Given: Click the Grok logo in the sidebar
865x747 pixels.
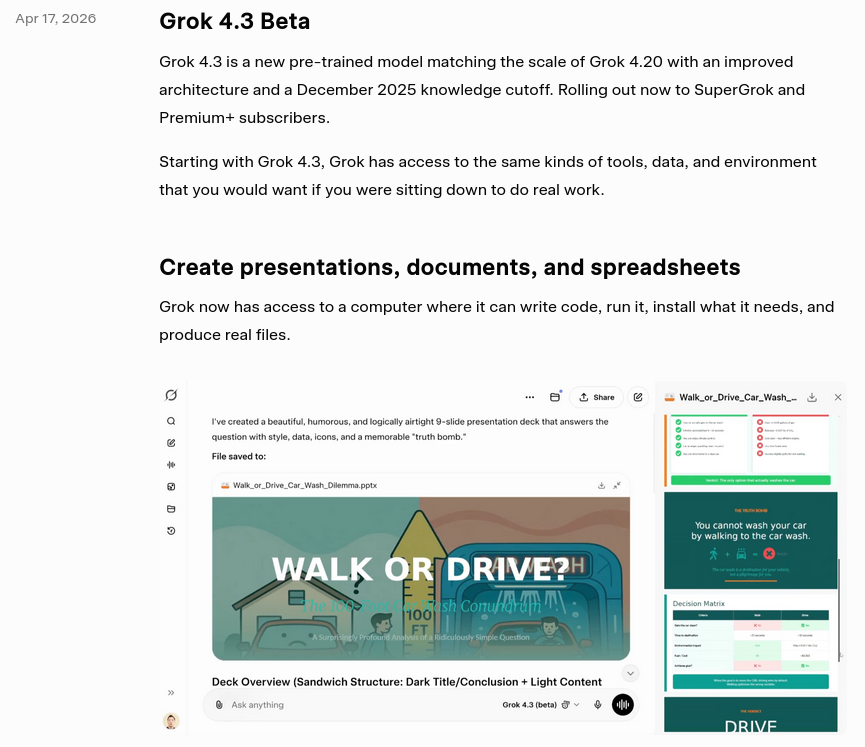Looking at the screenshot, I should (171, 395).
